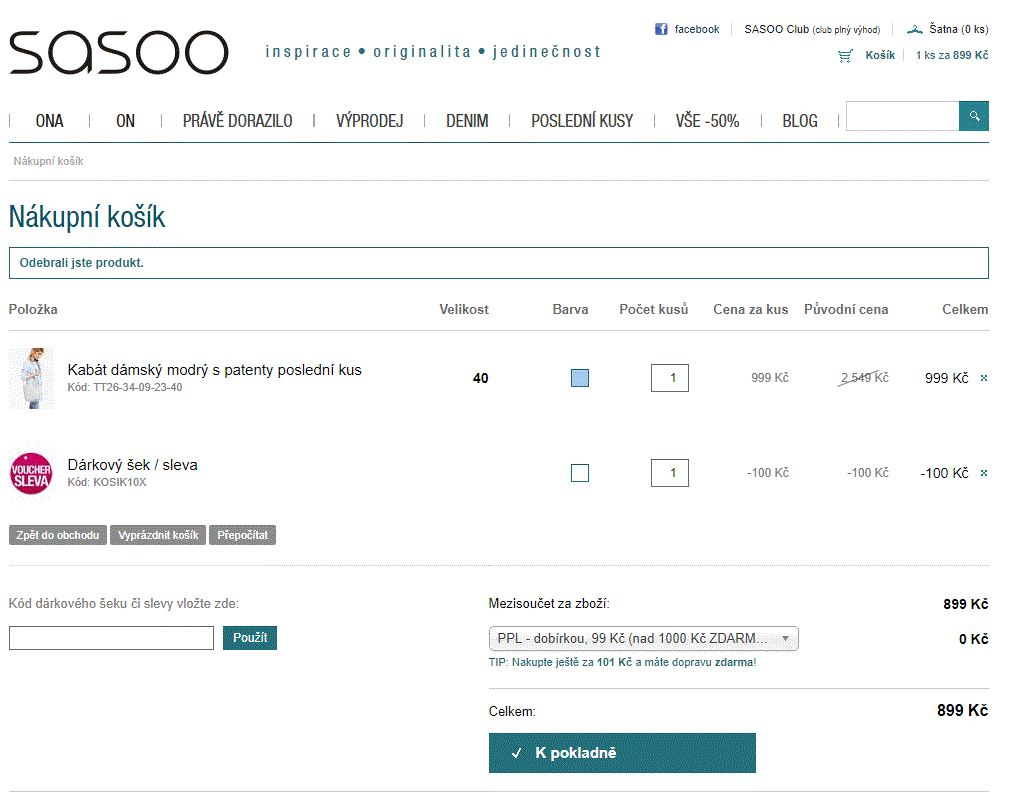Go to VŠE -50% section

pos(707,121)
